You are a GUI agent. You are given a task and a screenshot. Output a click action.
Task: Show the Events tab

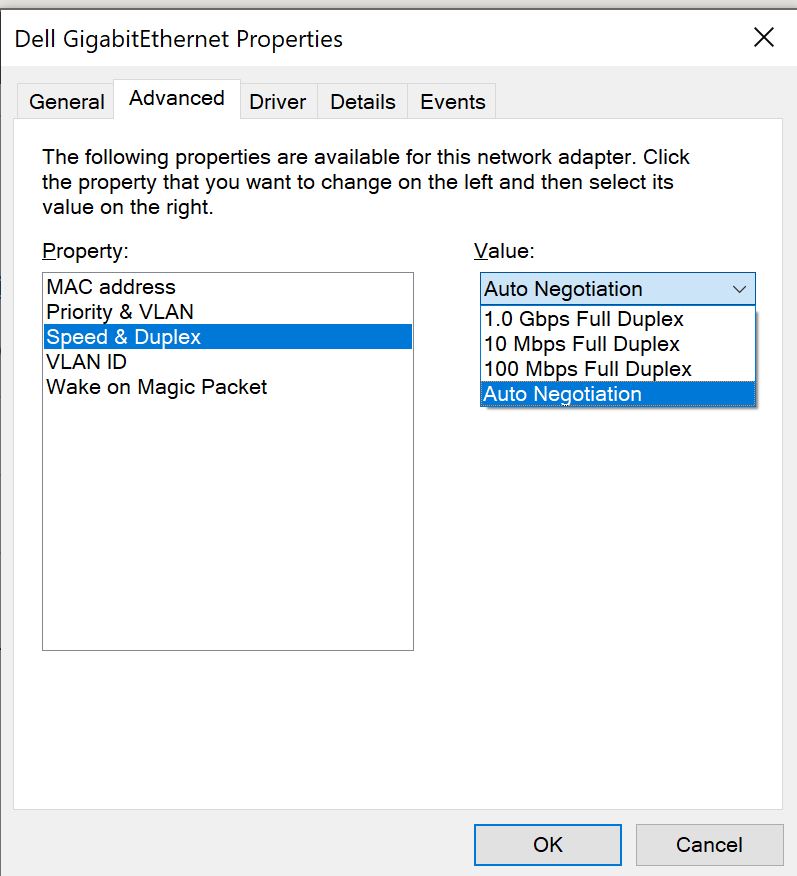click(x=452, y=102)
